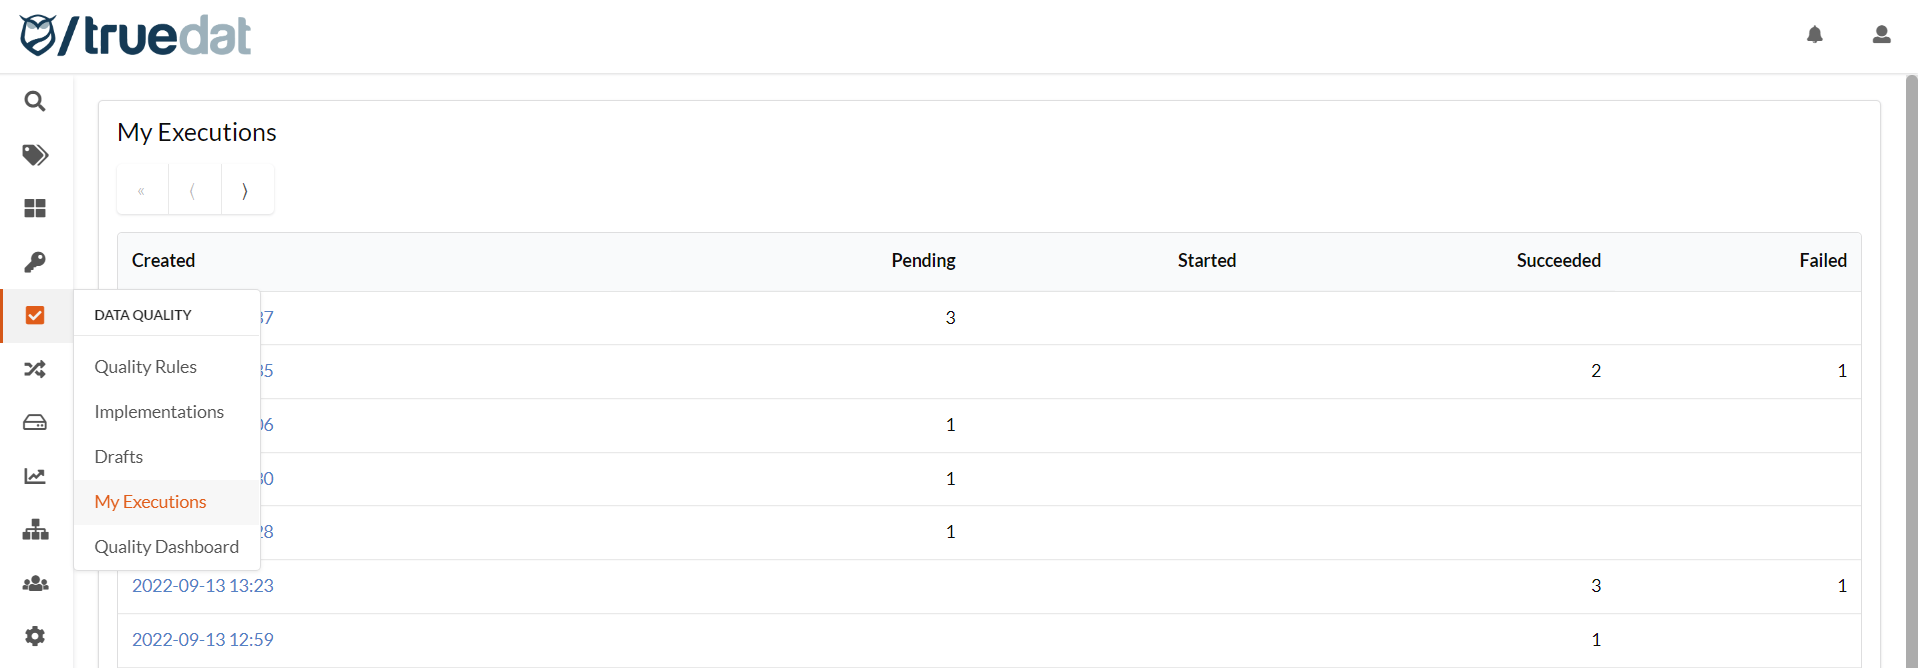Select Quality Rules from Data Quality menu
Viewport: 1918px width, 668px height.
[146, 367]
